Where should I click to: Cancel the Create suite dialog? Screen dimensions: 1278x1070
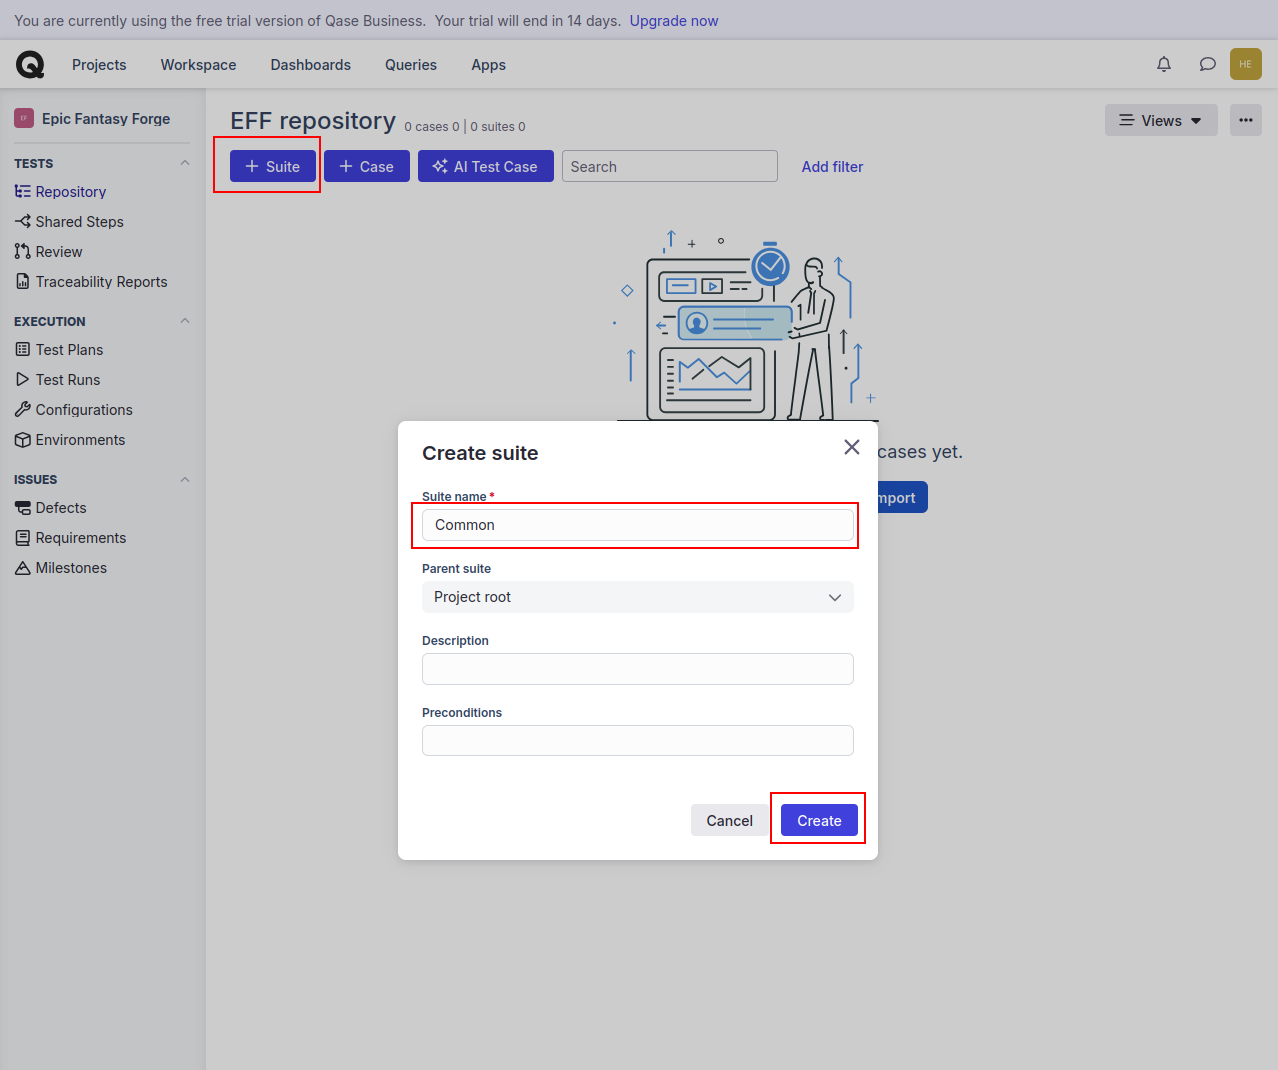[729, 820]
